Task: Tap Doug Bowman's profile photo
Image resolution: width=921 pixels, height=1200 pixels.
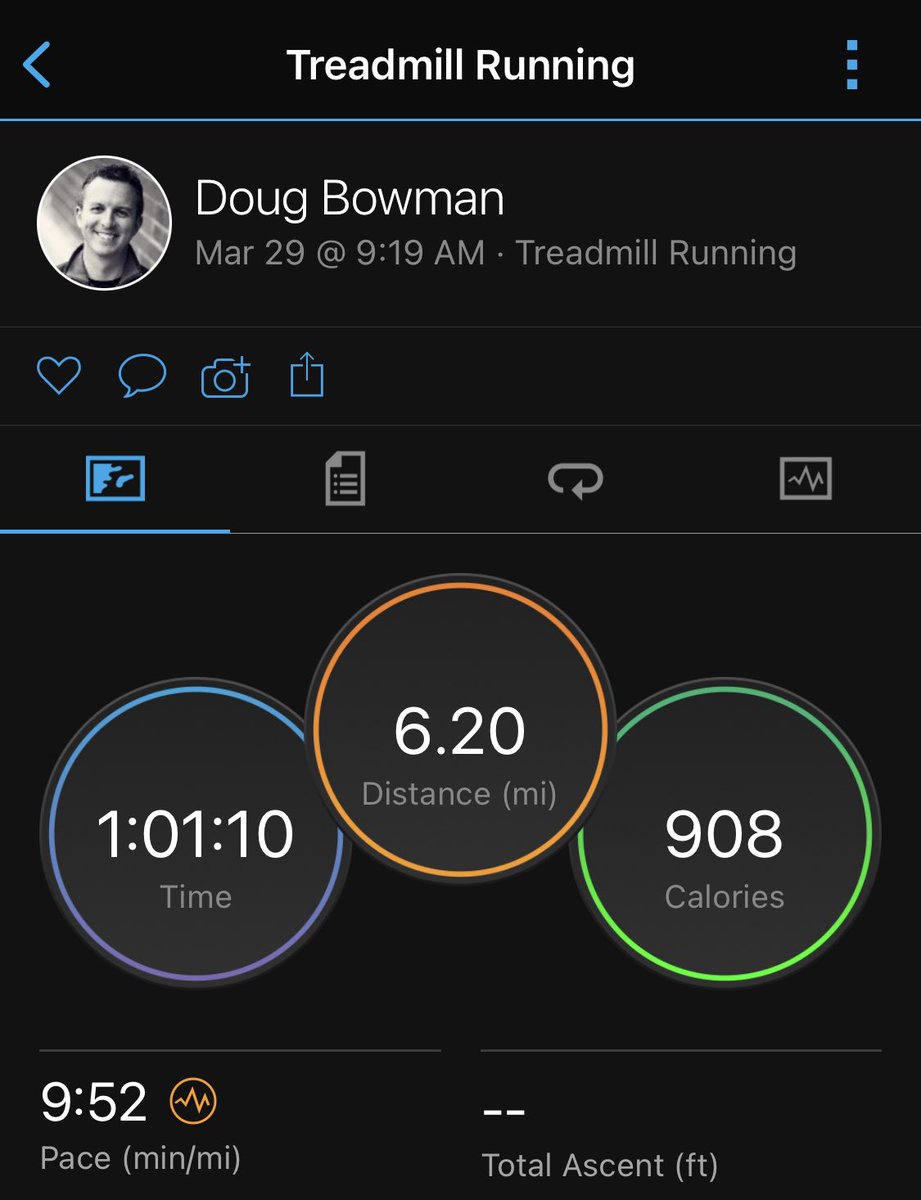Action: coord(103,223)
